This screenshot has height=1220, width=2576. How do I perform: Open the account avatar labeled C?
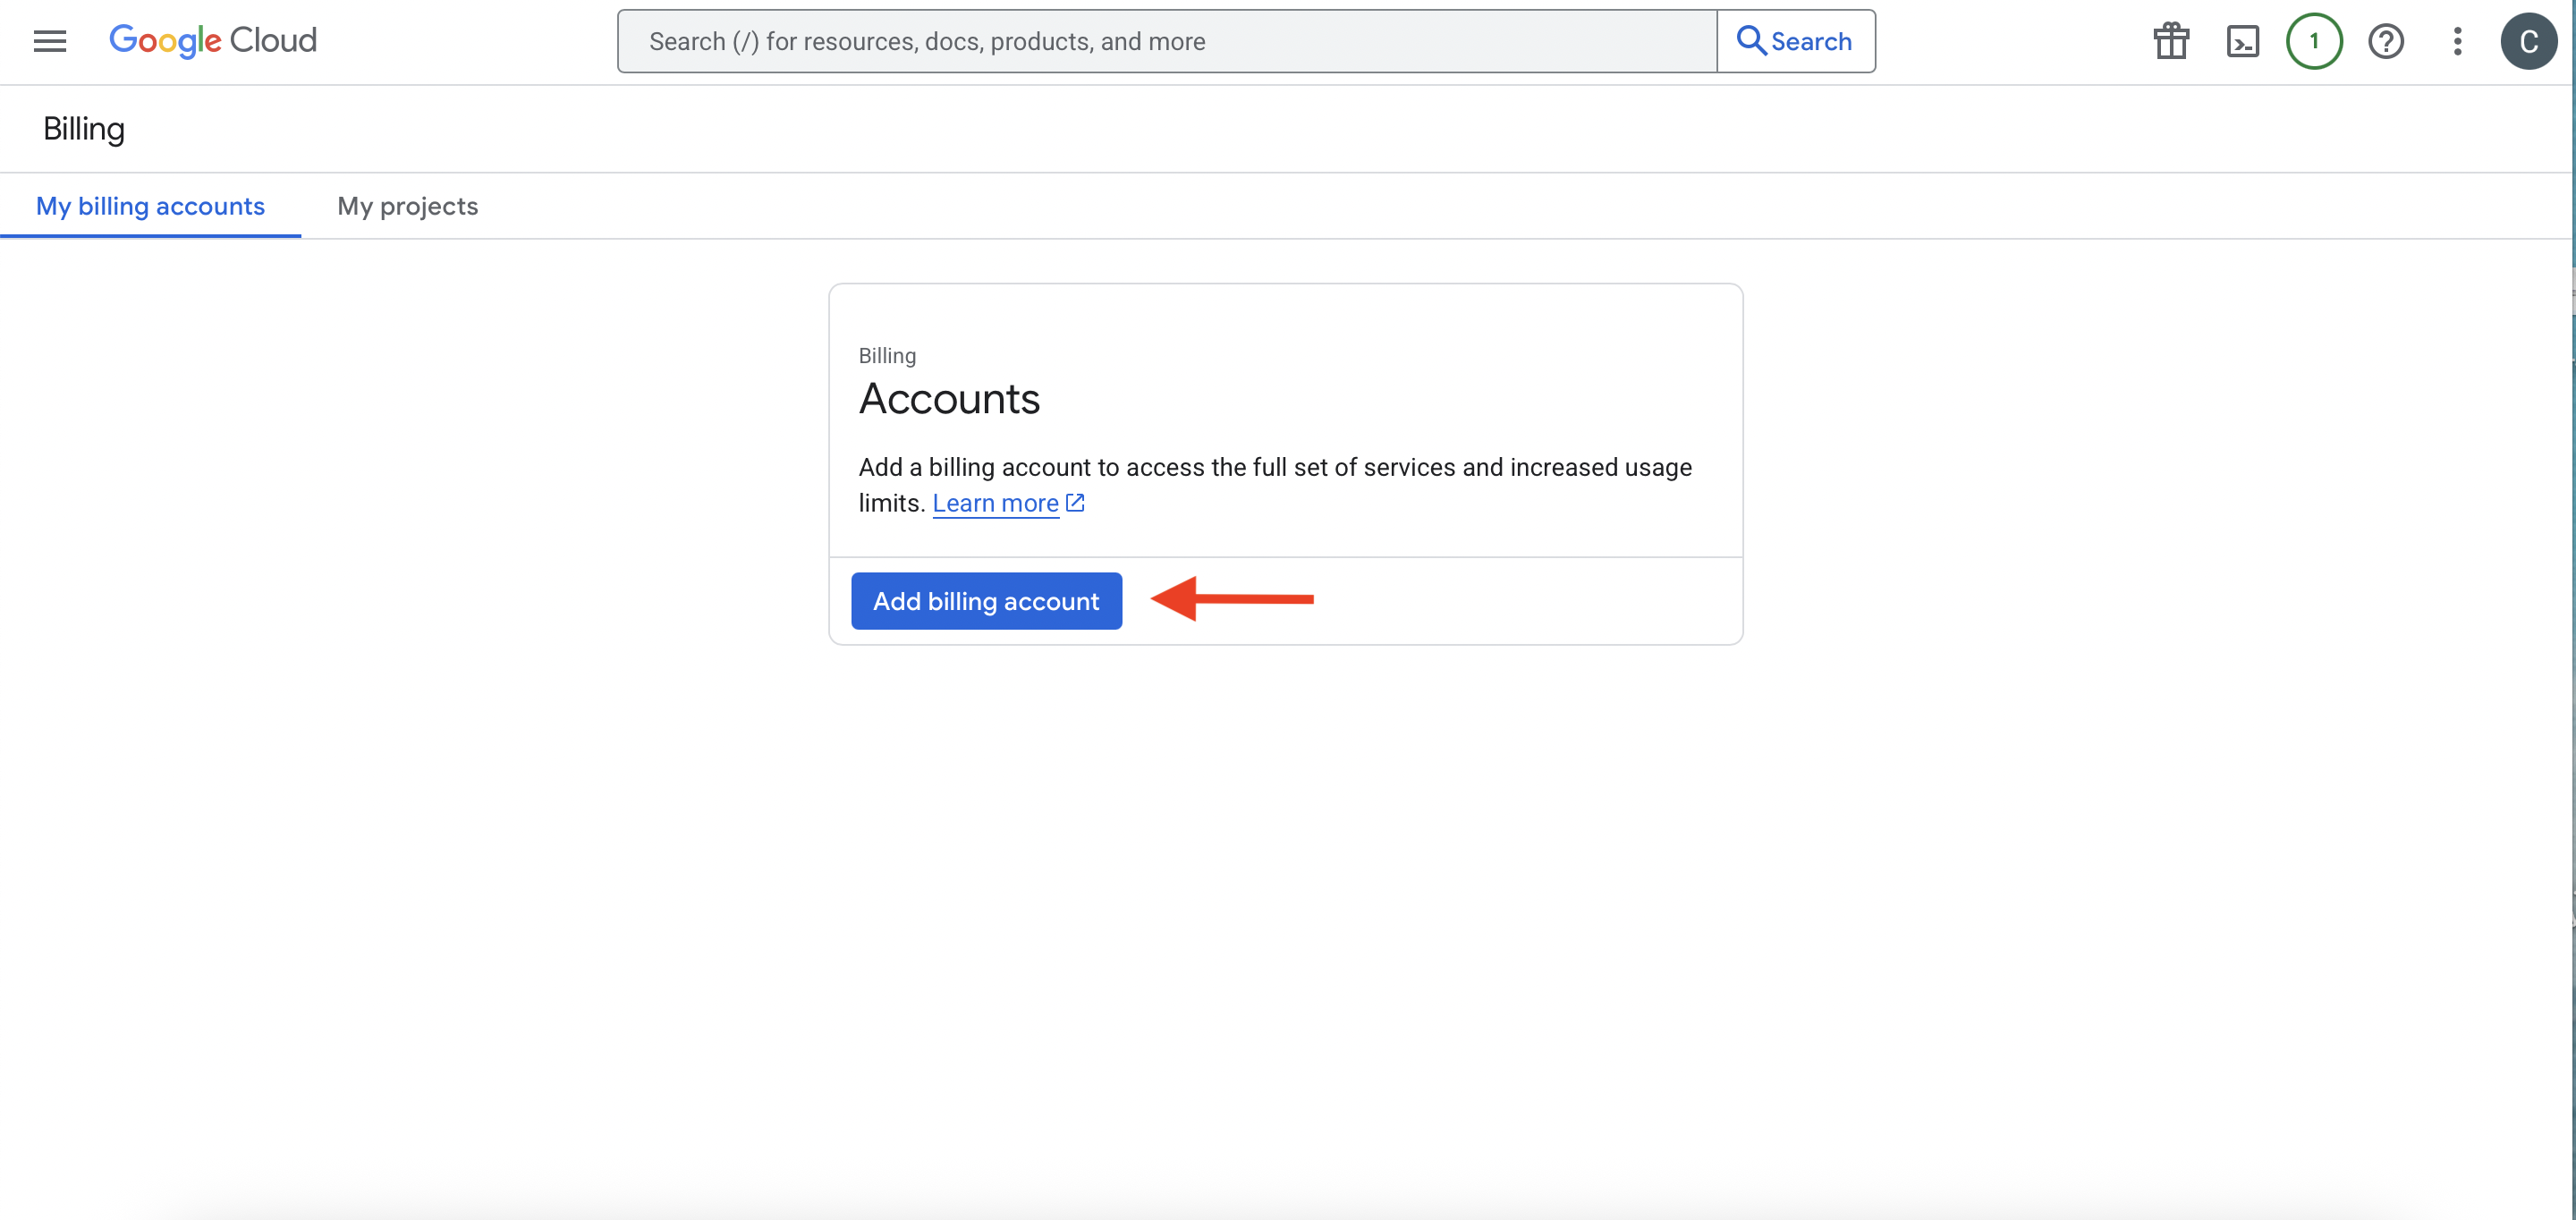(2528, 41)
